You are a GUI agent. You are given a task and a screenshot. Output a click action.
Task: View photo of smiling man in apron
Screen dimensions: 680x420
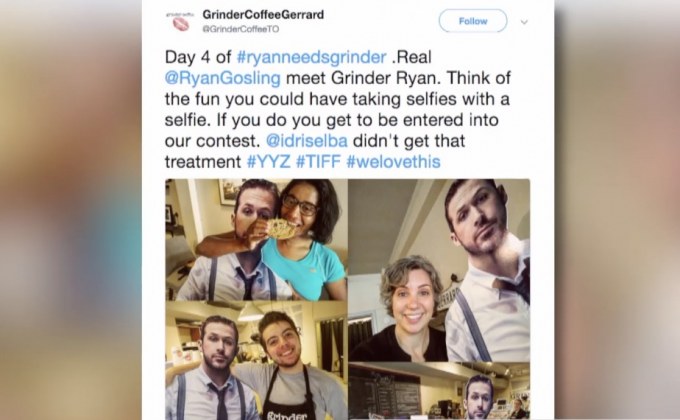tap(256, 361)
